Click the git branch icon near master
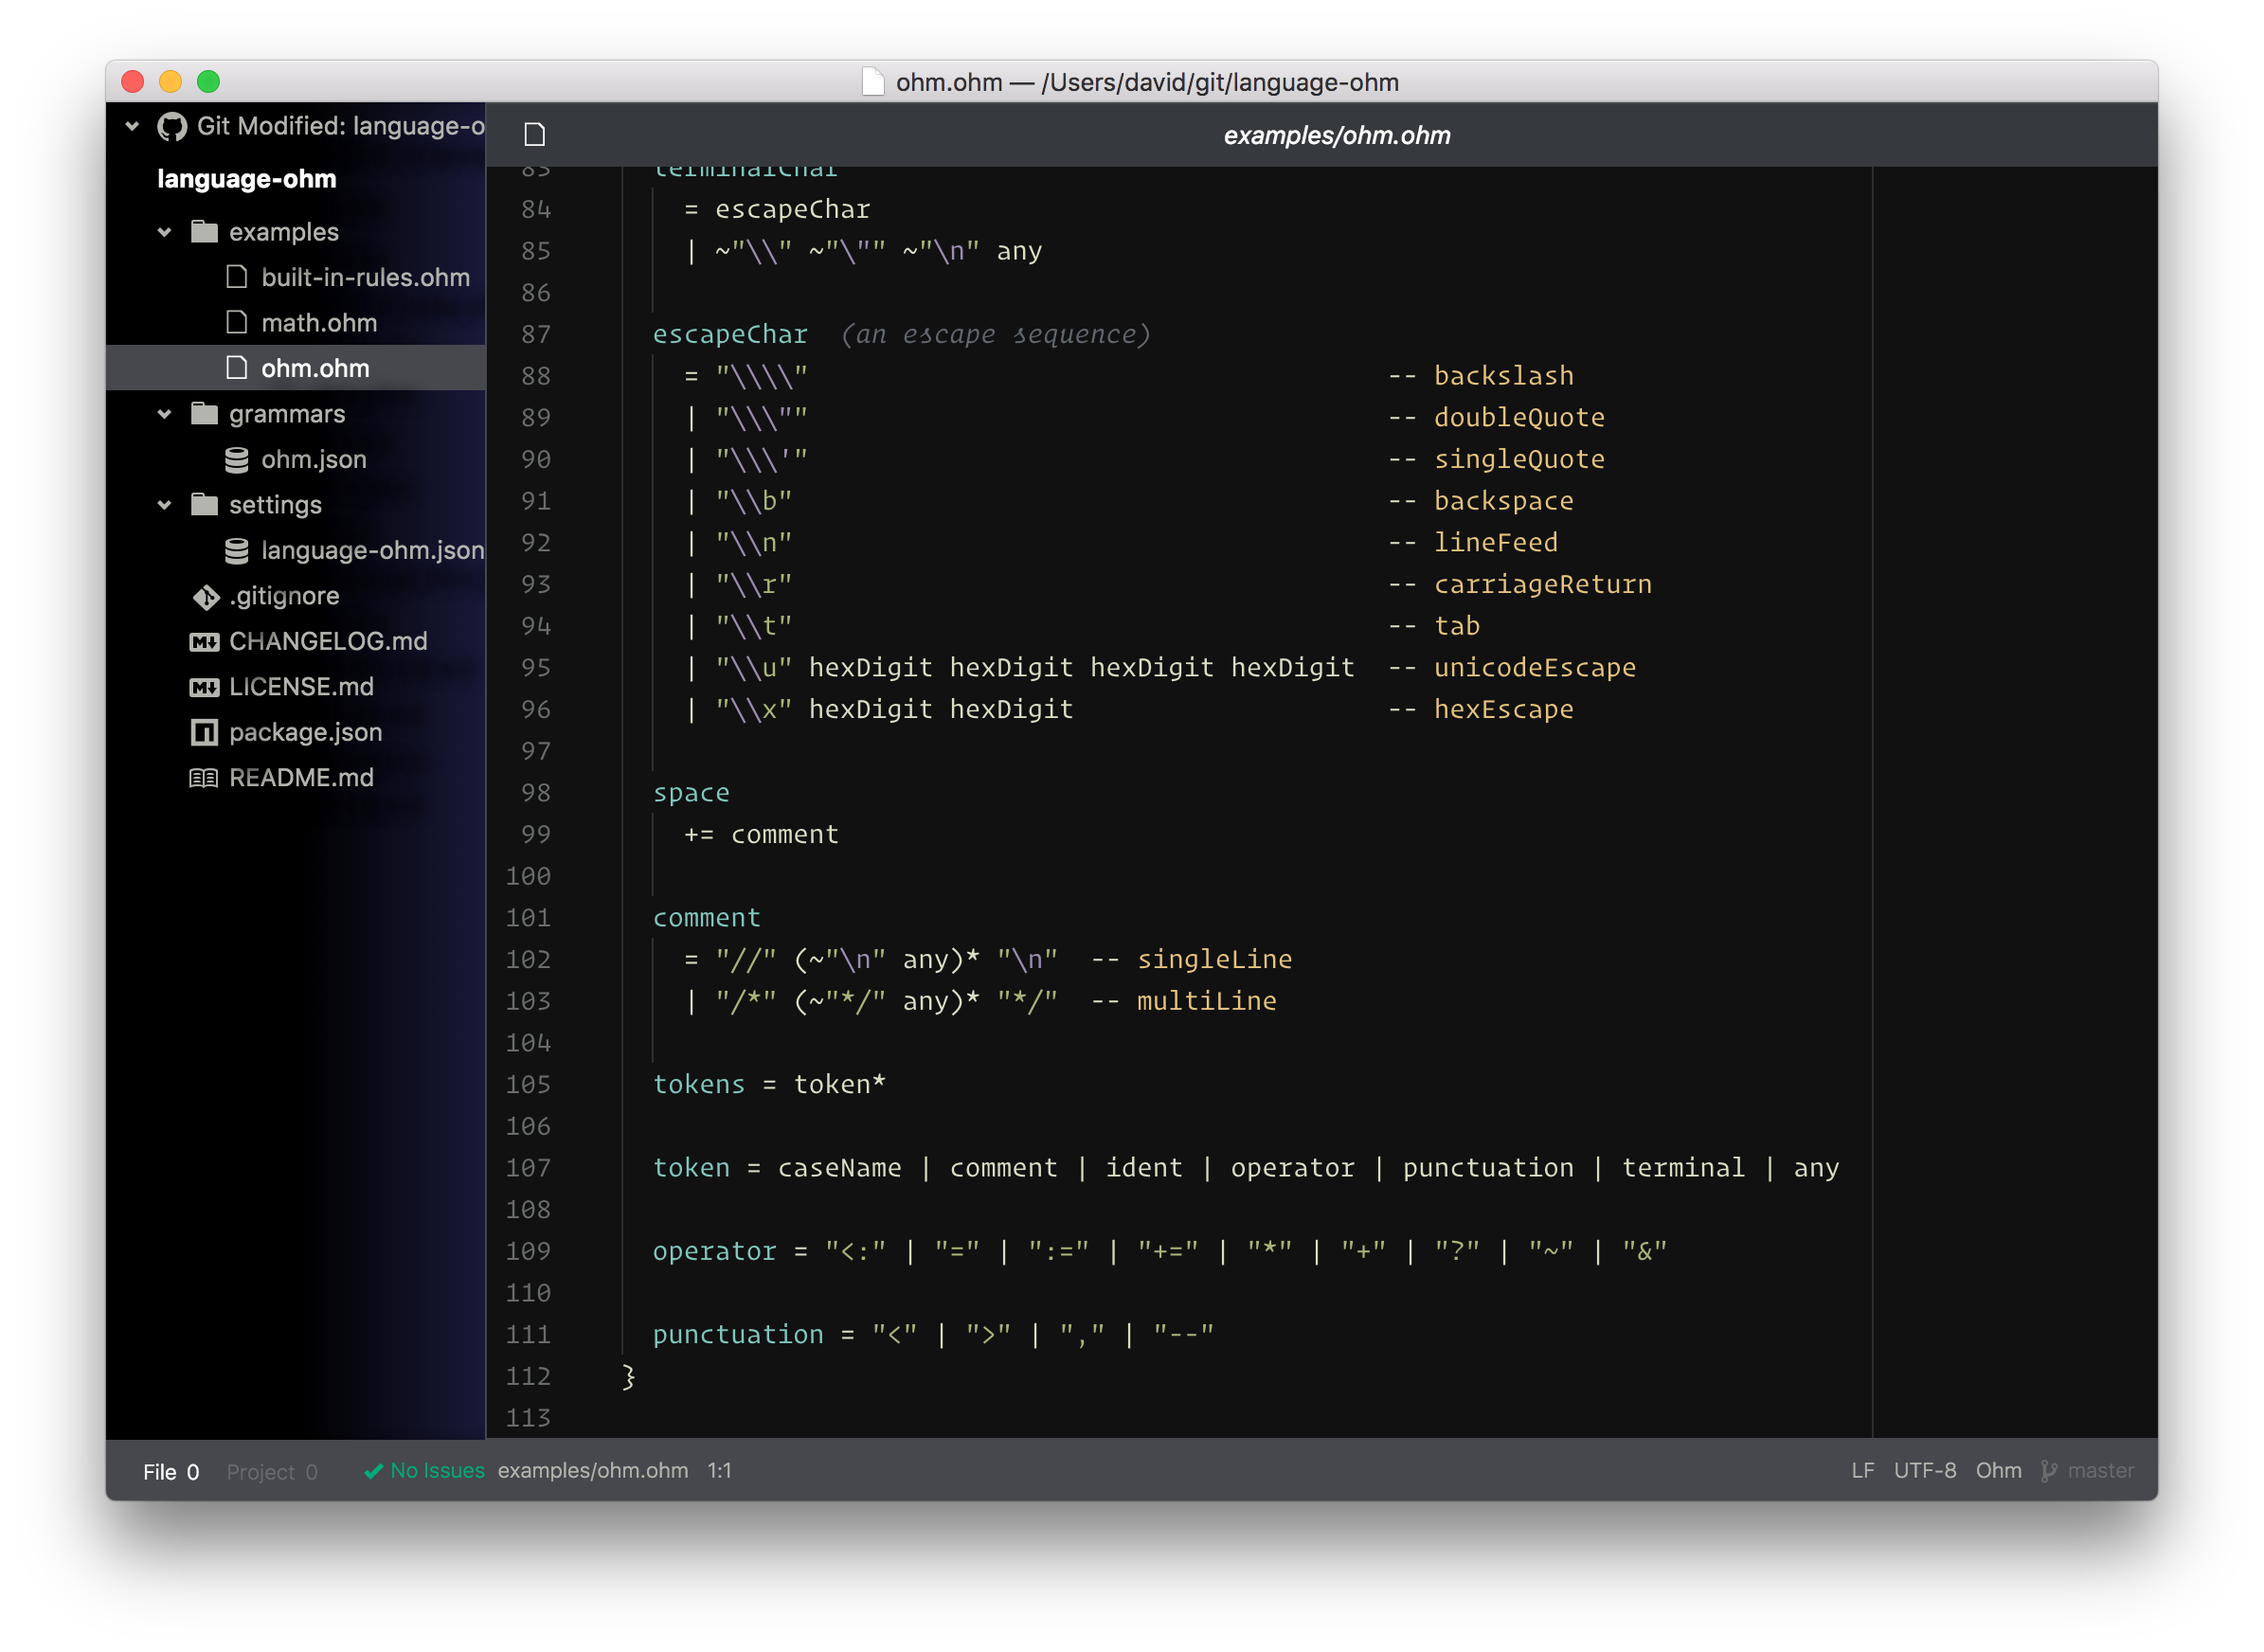This screenshot has width=2264, height=1652. click(x=2049, y=1471)
